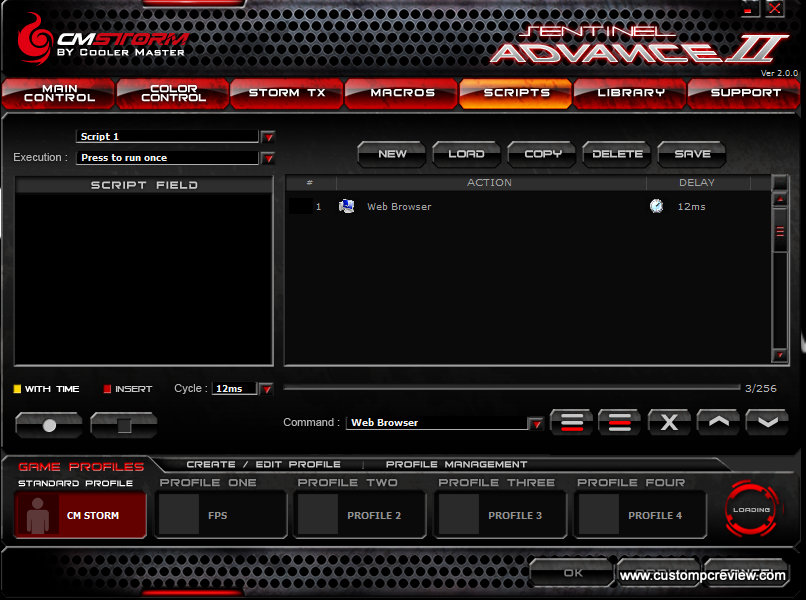Screen dimensions: 806x600
Task: Click the Delete script button
Action: (617, 154)
